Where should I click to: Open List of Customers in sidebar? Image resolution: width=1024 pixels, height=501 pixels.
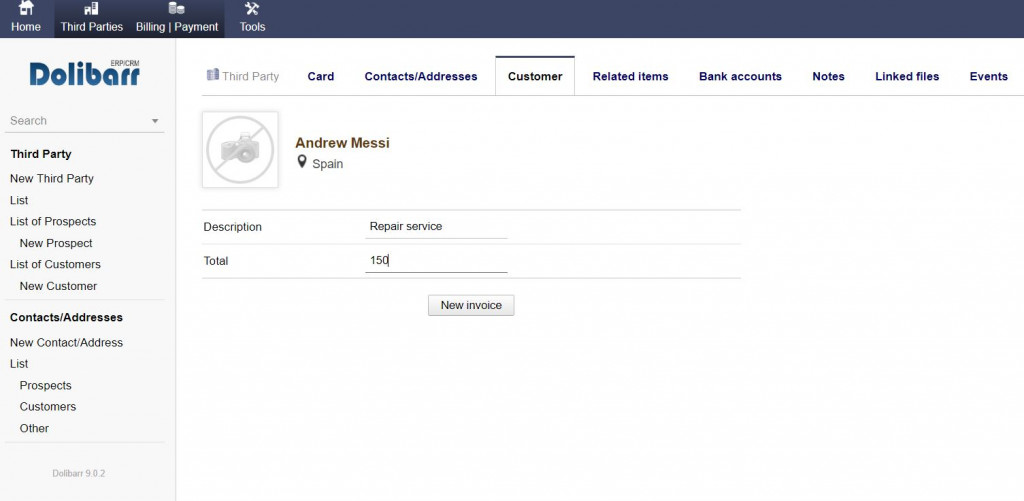tap(55, 265)
